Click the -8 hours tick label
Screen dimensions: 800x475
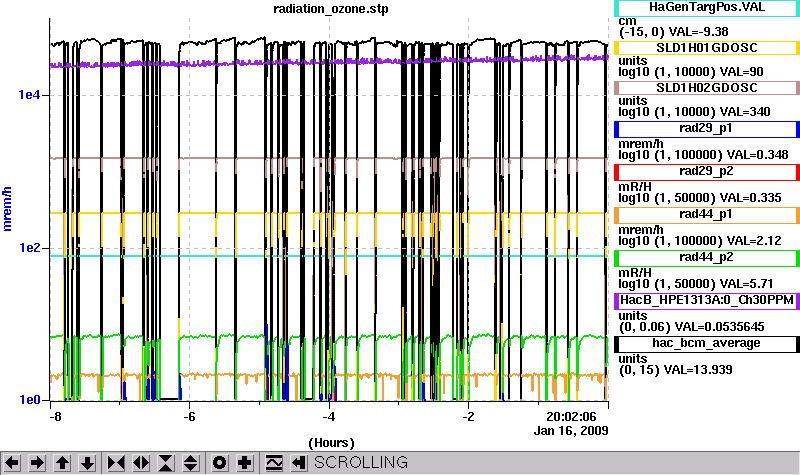click(55, 417)
